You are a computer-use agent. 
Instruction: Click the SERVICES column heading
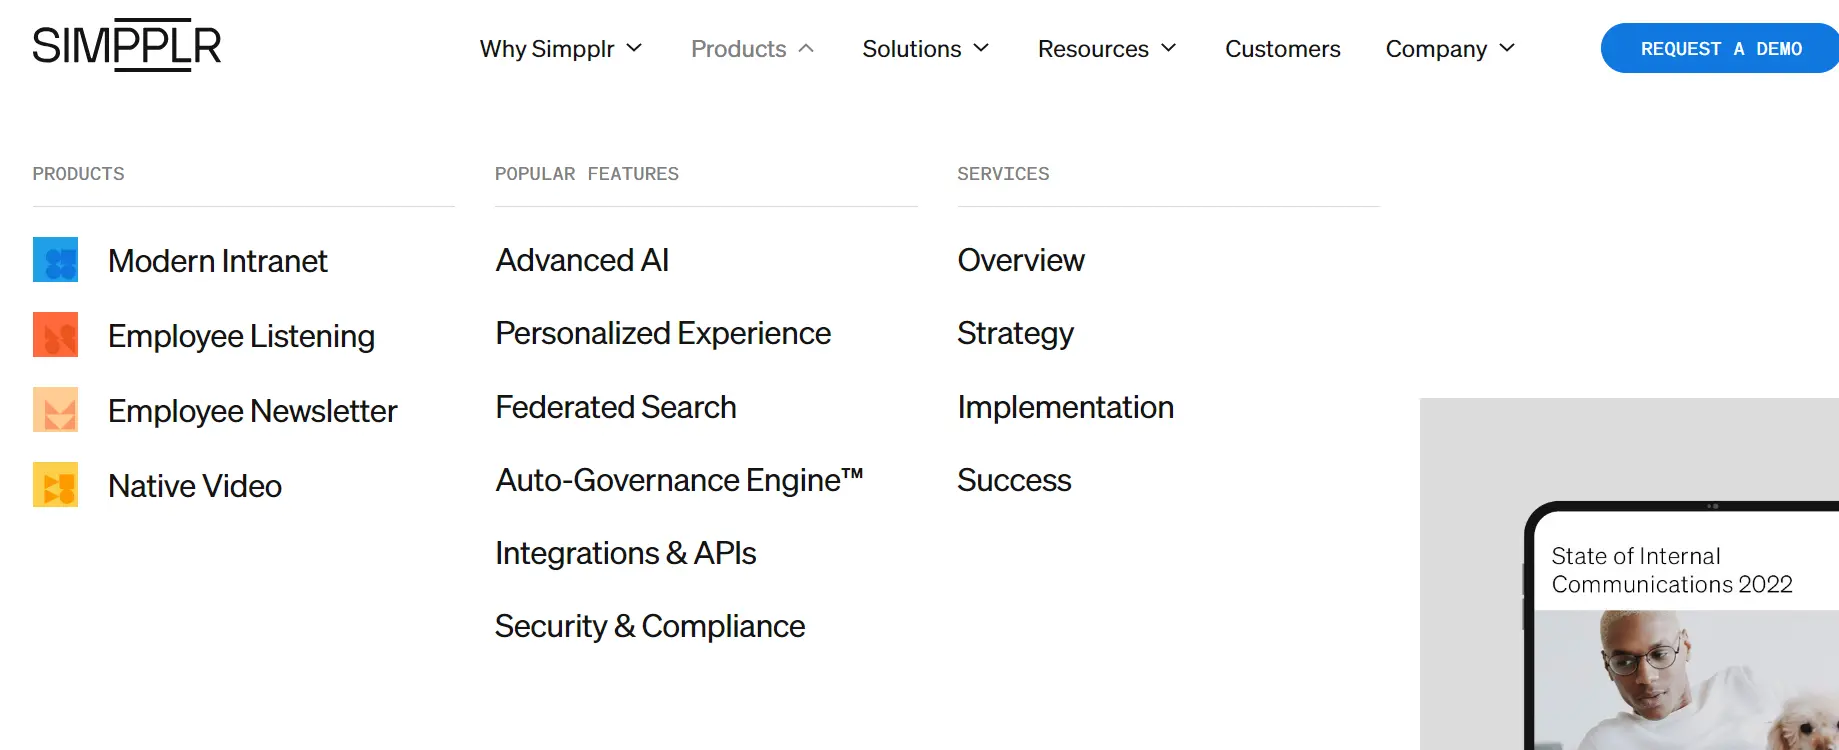pos(1003,174)
